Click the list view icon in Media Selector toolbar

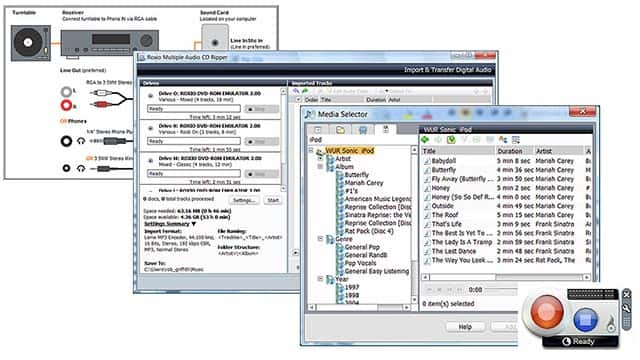coord(516,140)
